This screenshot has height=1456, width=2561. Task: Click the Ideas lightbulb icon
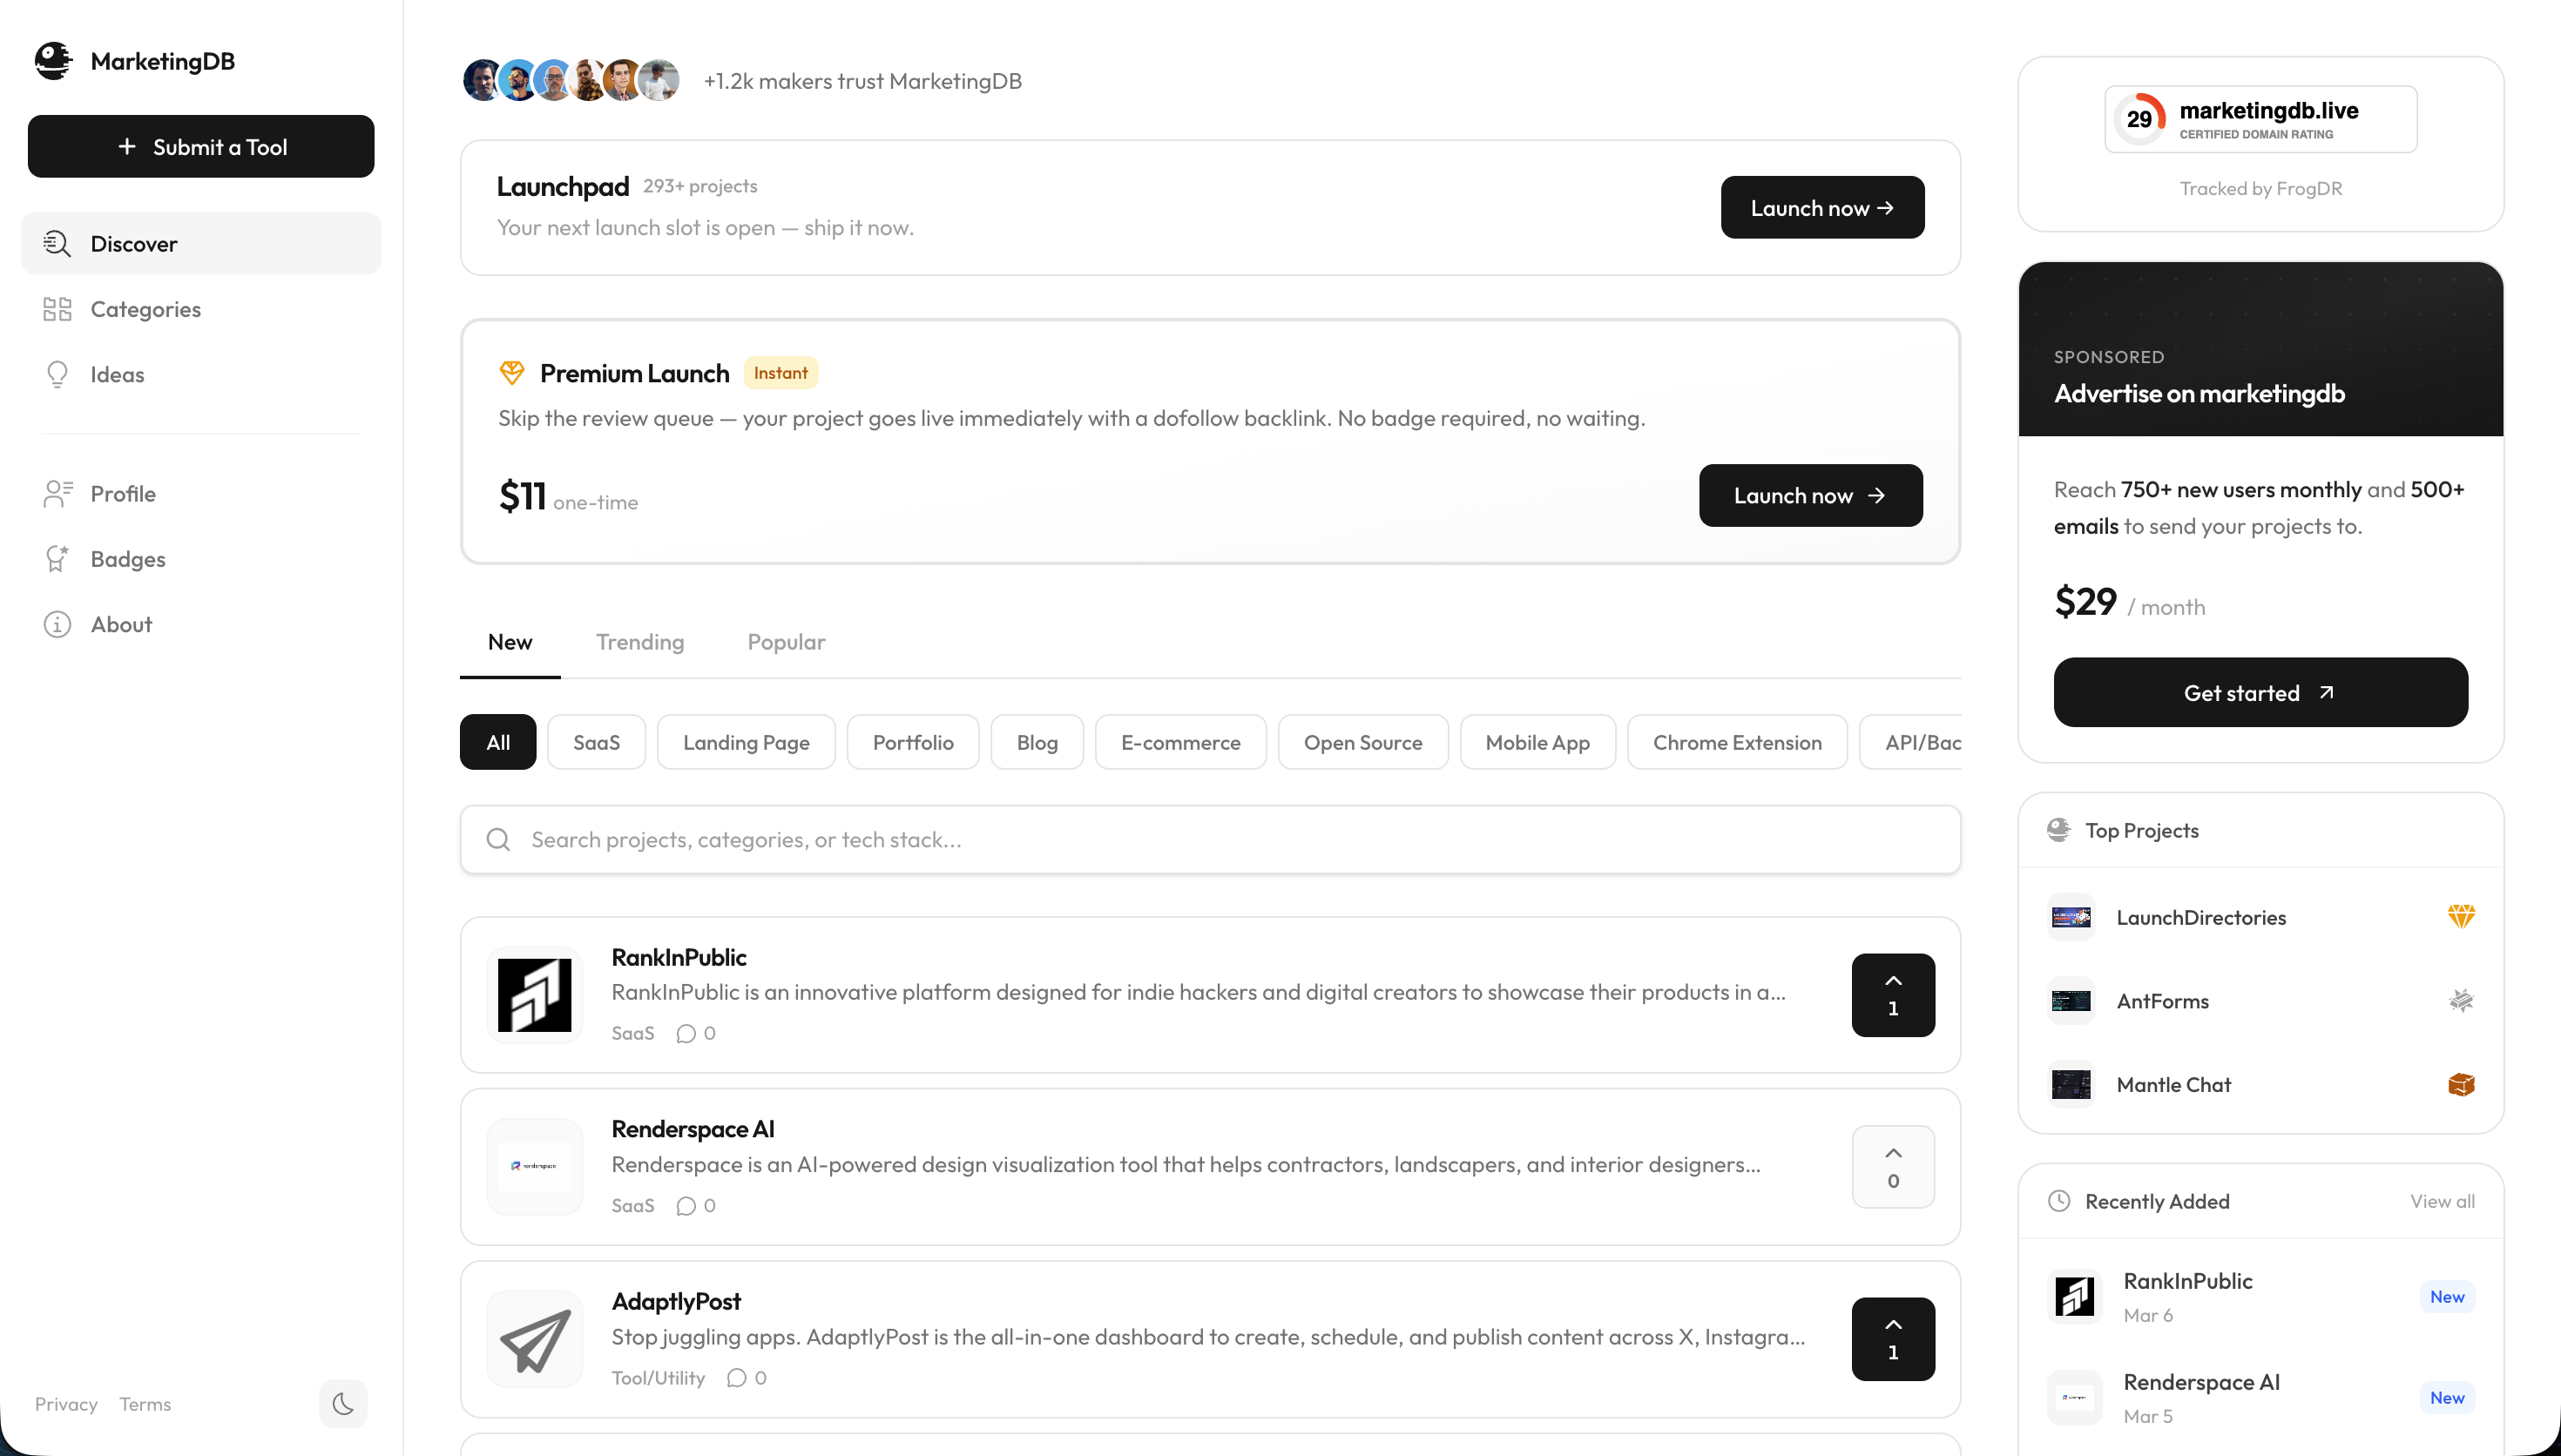[57, 374]
